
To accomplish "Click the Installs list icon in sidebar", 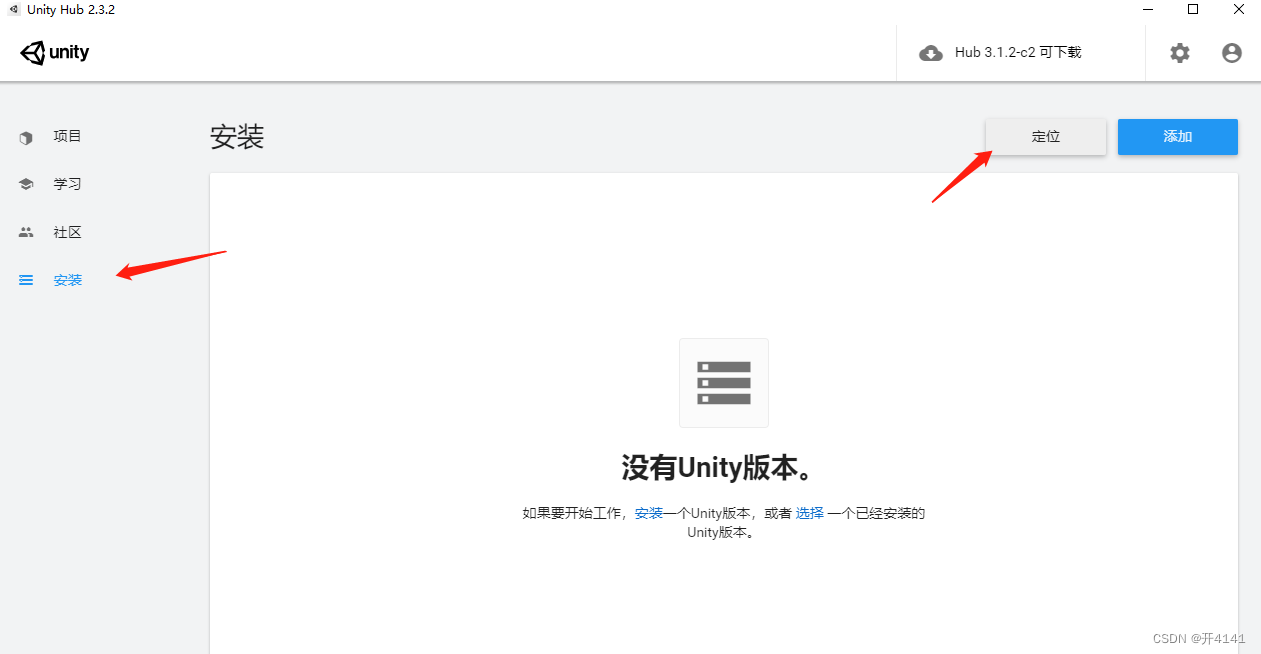I will 26,281.
